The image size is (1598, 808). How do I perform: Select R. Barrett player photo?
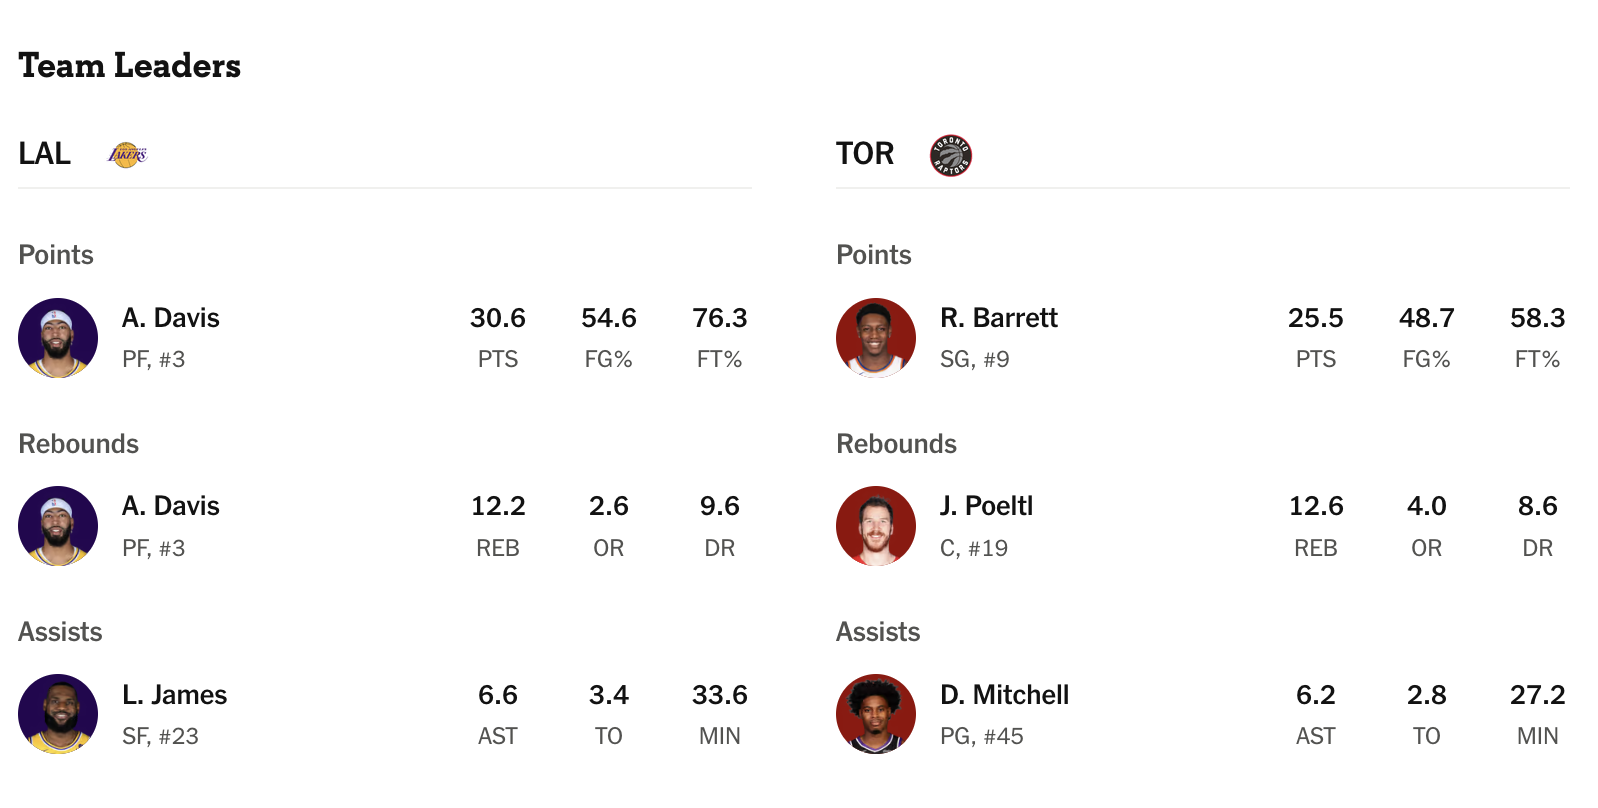click(876, 338)
